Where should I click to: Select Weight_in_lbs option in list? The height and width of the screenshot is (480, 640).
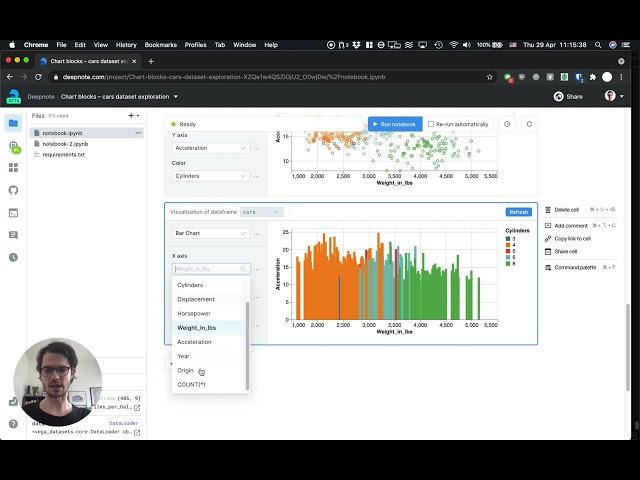tap(209, 328)
